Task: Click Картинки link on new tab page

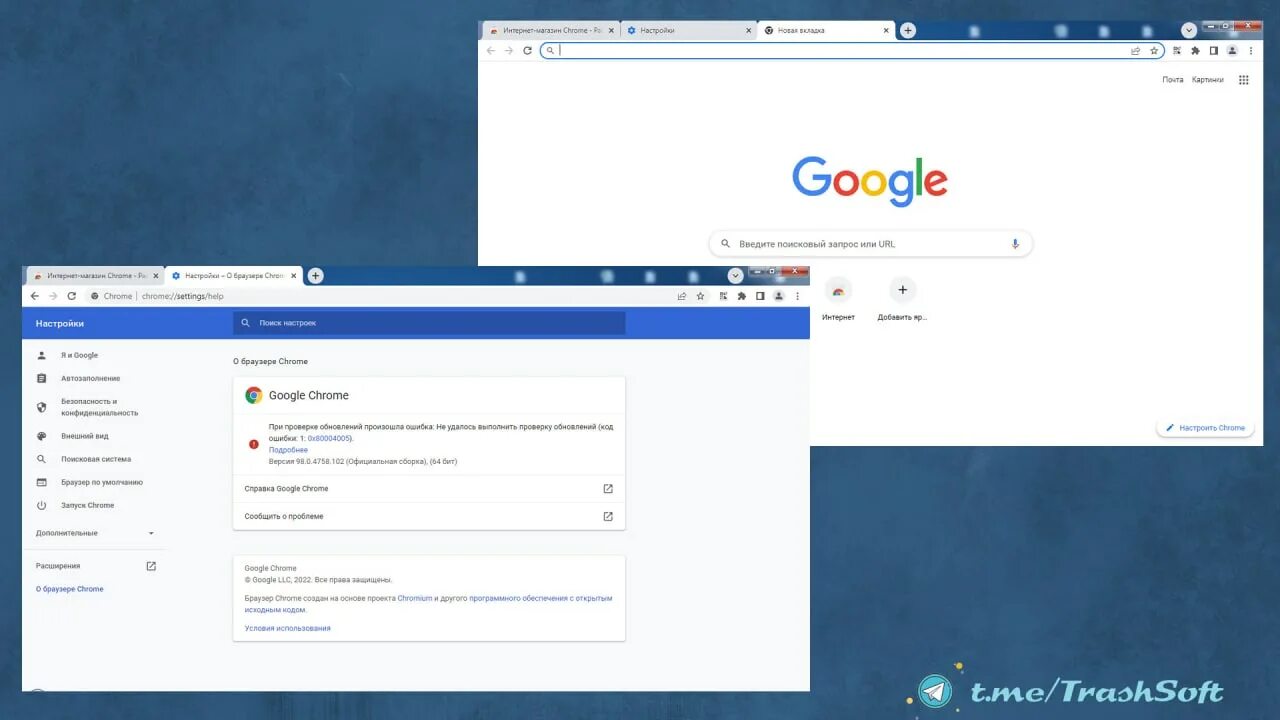Action: tap(1207, 80)
